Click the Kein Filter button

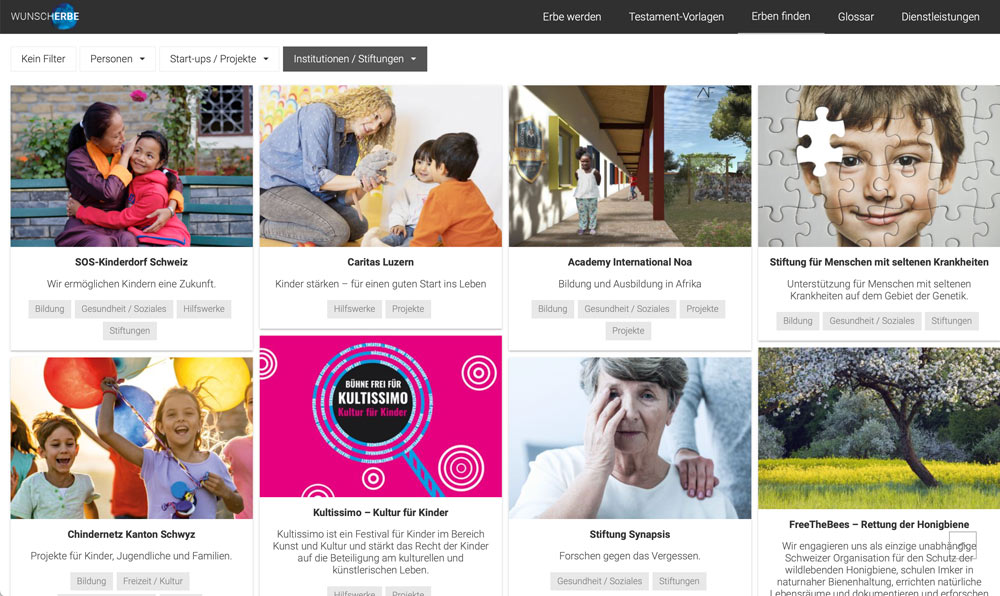click(43, 59)
